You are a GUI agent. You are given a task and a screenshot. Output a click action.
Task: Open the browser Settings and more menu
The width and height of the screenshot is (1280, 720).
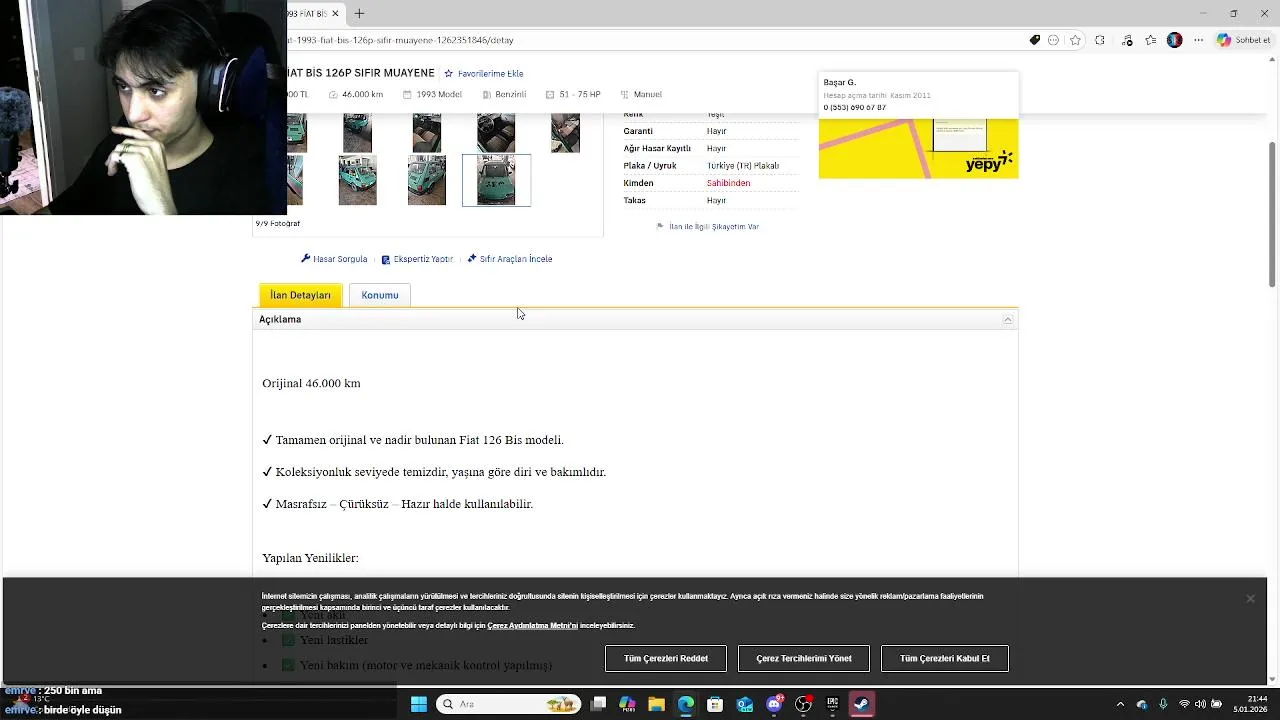pyautogui.click(x=1198, y=40)
